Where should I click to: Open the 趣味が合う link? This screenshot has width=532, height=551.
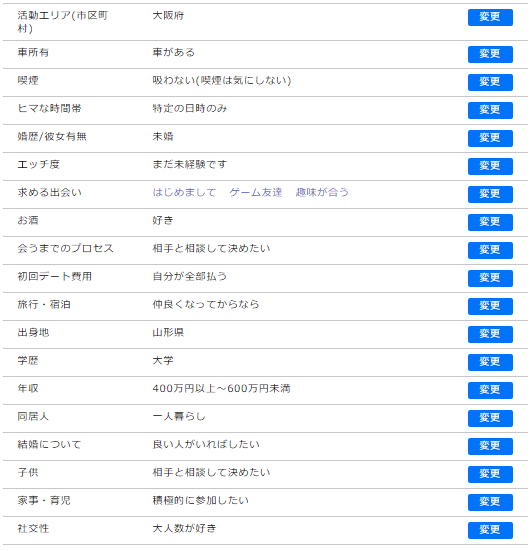click(322, 192)
